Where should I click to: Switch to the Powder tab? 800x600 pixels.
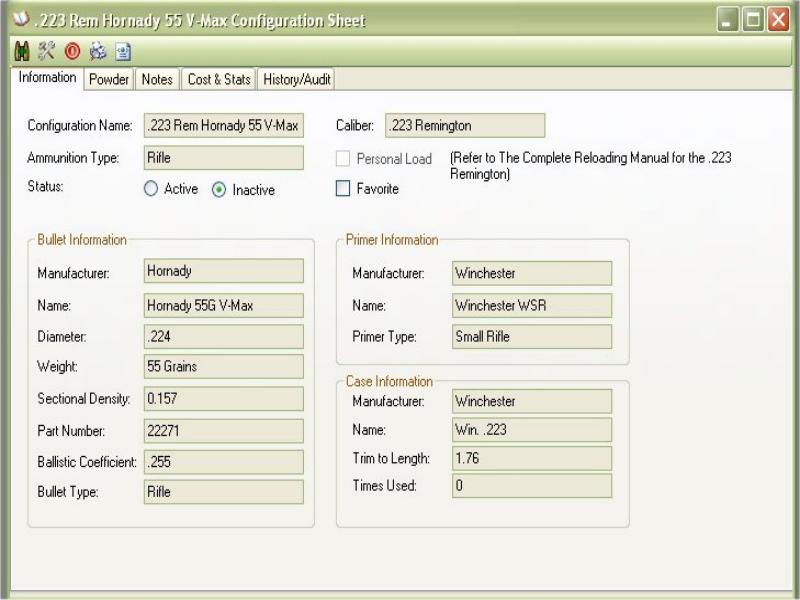(109, 80)
